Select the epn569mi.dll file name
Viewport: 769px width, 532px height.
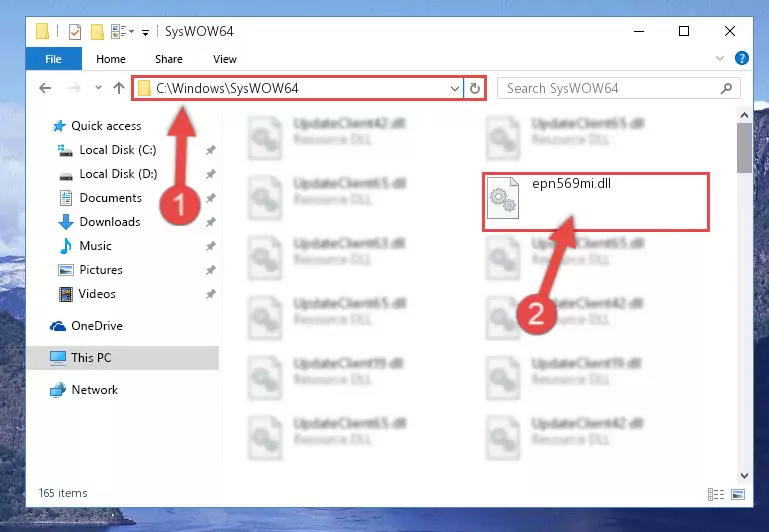[x=571, y=184]
